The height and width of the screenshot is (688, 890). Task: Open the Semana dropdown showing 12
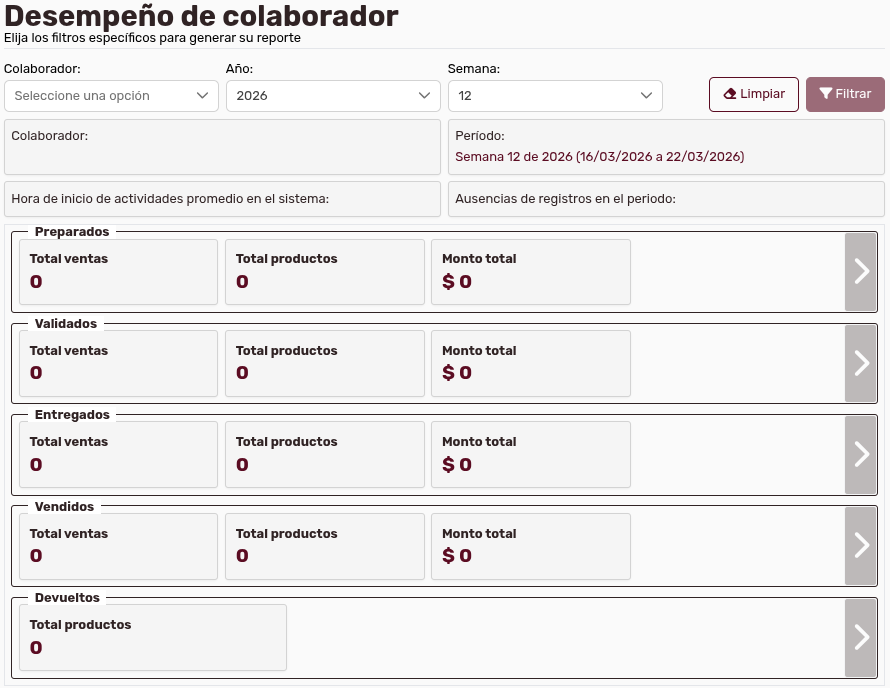tap(555, 96)
